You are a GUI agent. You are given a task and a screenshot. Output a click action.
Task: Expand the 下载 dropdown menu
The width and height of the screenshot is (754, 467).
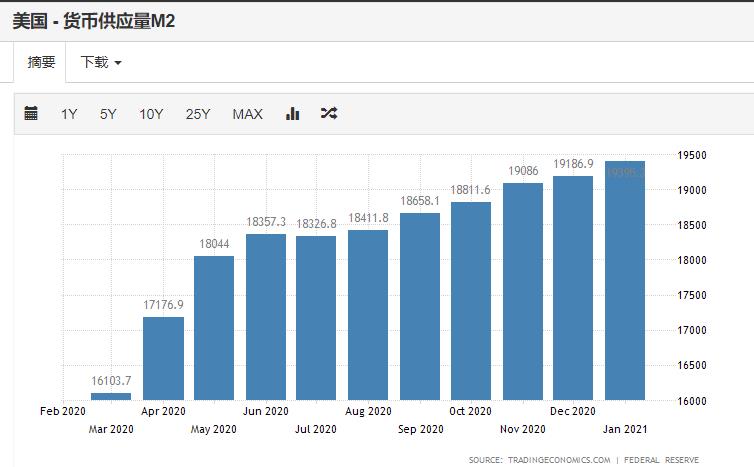point(100,62)
